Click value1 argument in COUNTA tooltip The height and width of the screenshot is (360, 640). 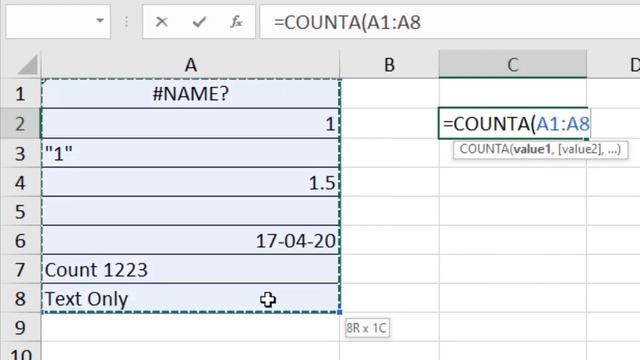click(532, 149)
